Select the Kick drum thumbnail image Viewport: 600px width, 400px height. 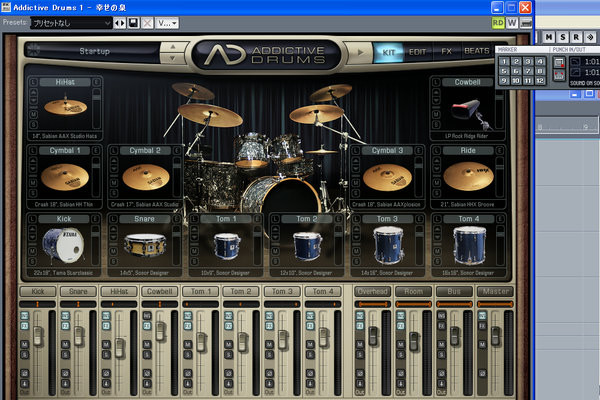point(63,245)
